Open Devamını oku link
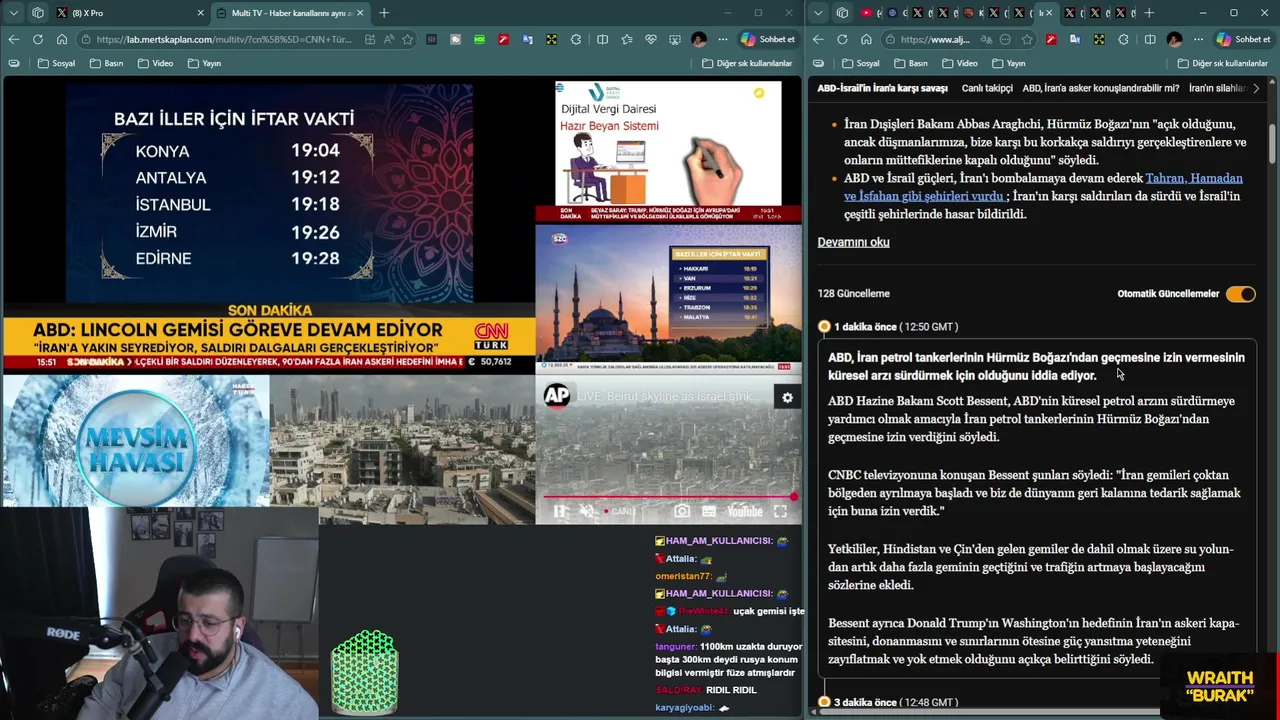1280x720 pixels. (853, 242)
